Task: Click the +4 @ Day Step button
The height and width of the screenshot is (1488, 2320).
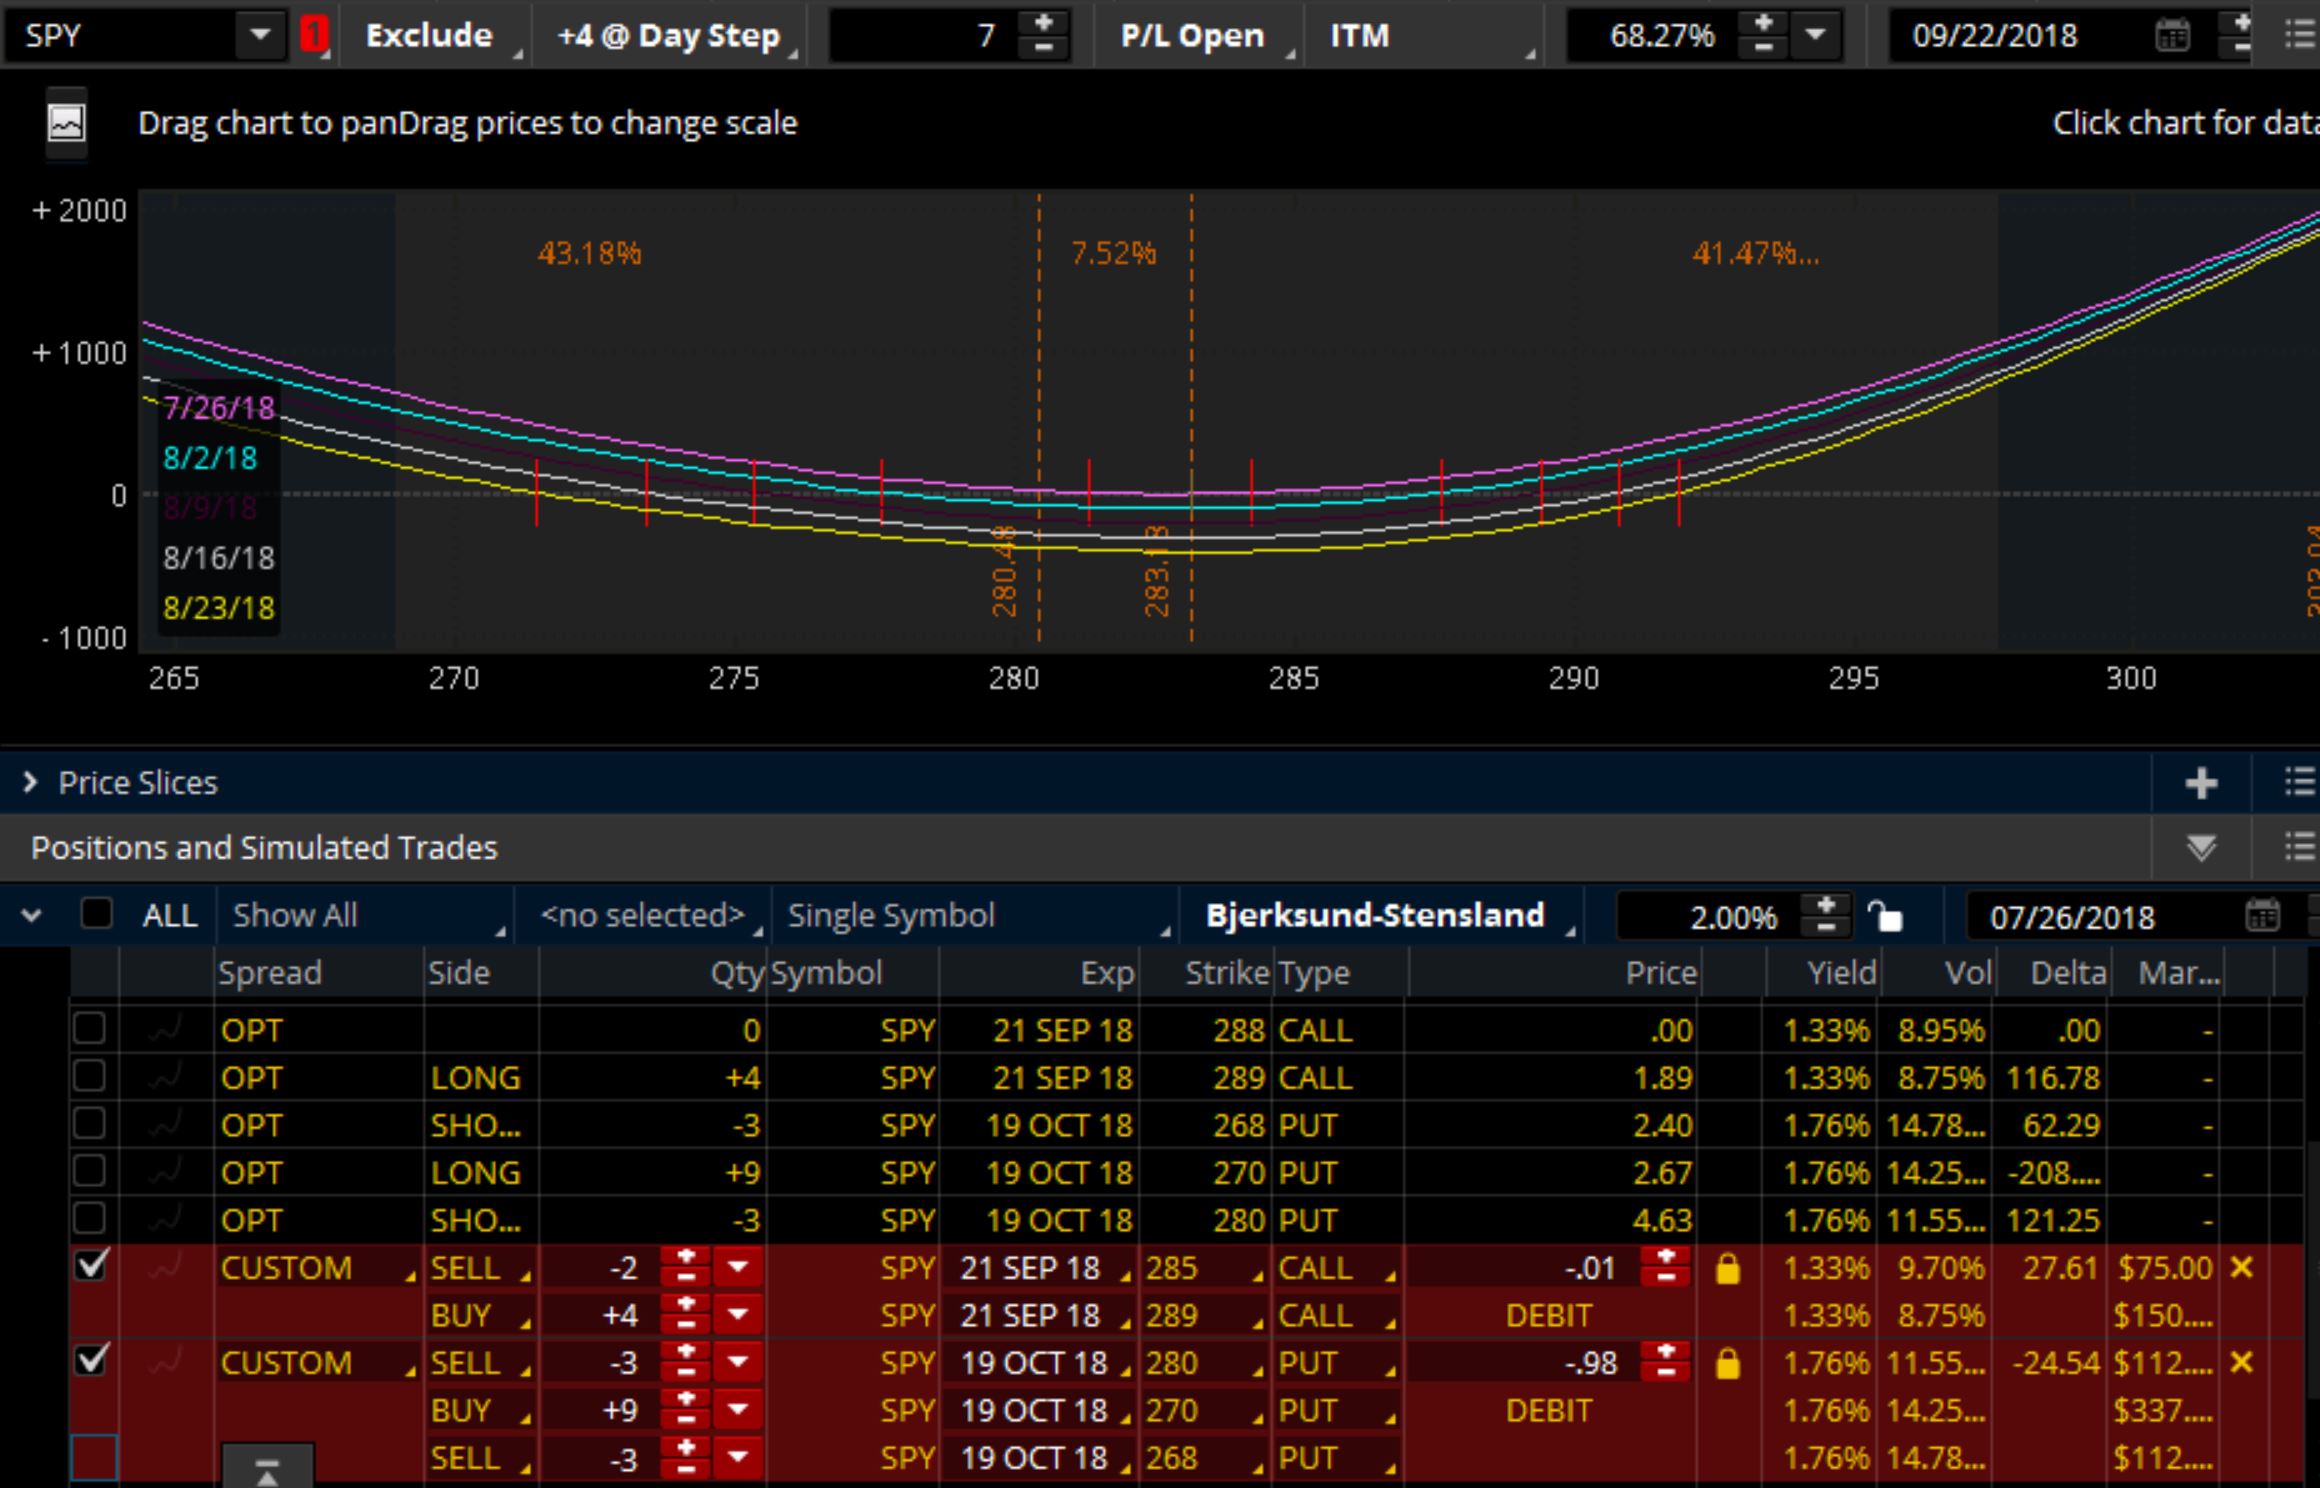Action: [x=668, y=36]
